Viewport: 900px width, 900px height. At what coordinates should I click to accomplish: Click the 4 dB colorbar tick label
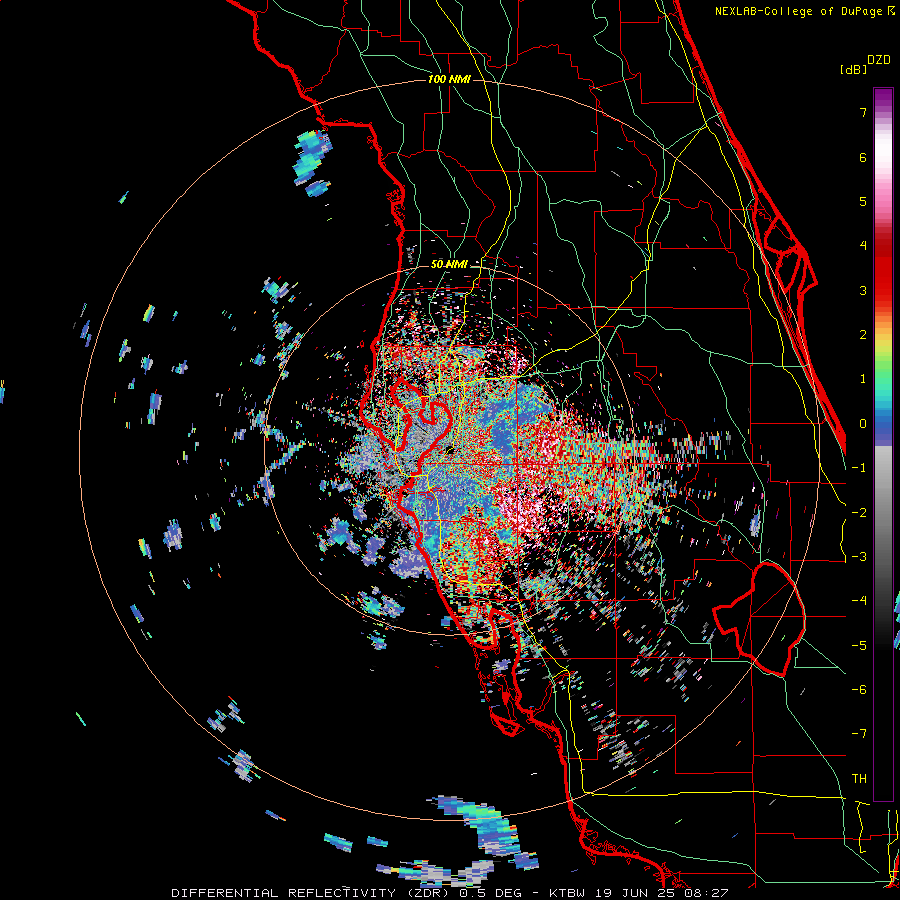[863, 246]
